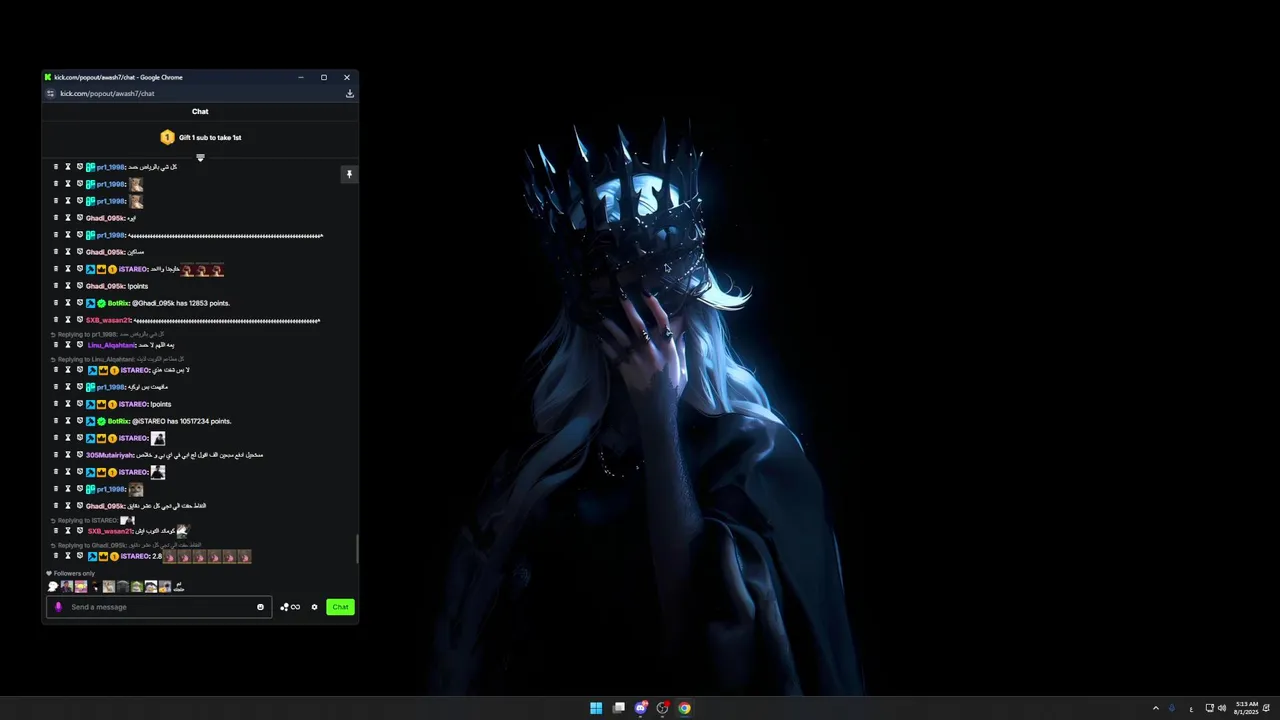The width and height of the screenshot is (1280, 720).
Task: Select the last Arabic text emote in the emote row
Action: pos(178,587)
